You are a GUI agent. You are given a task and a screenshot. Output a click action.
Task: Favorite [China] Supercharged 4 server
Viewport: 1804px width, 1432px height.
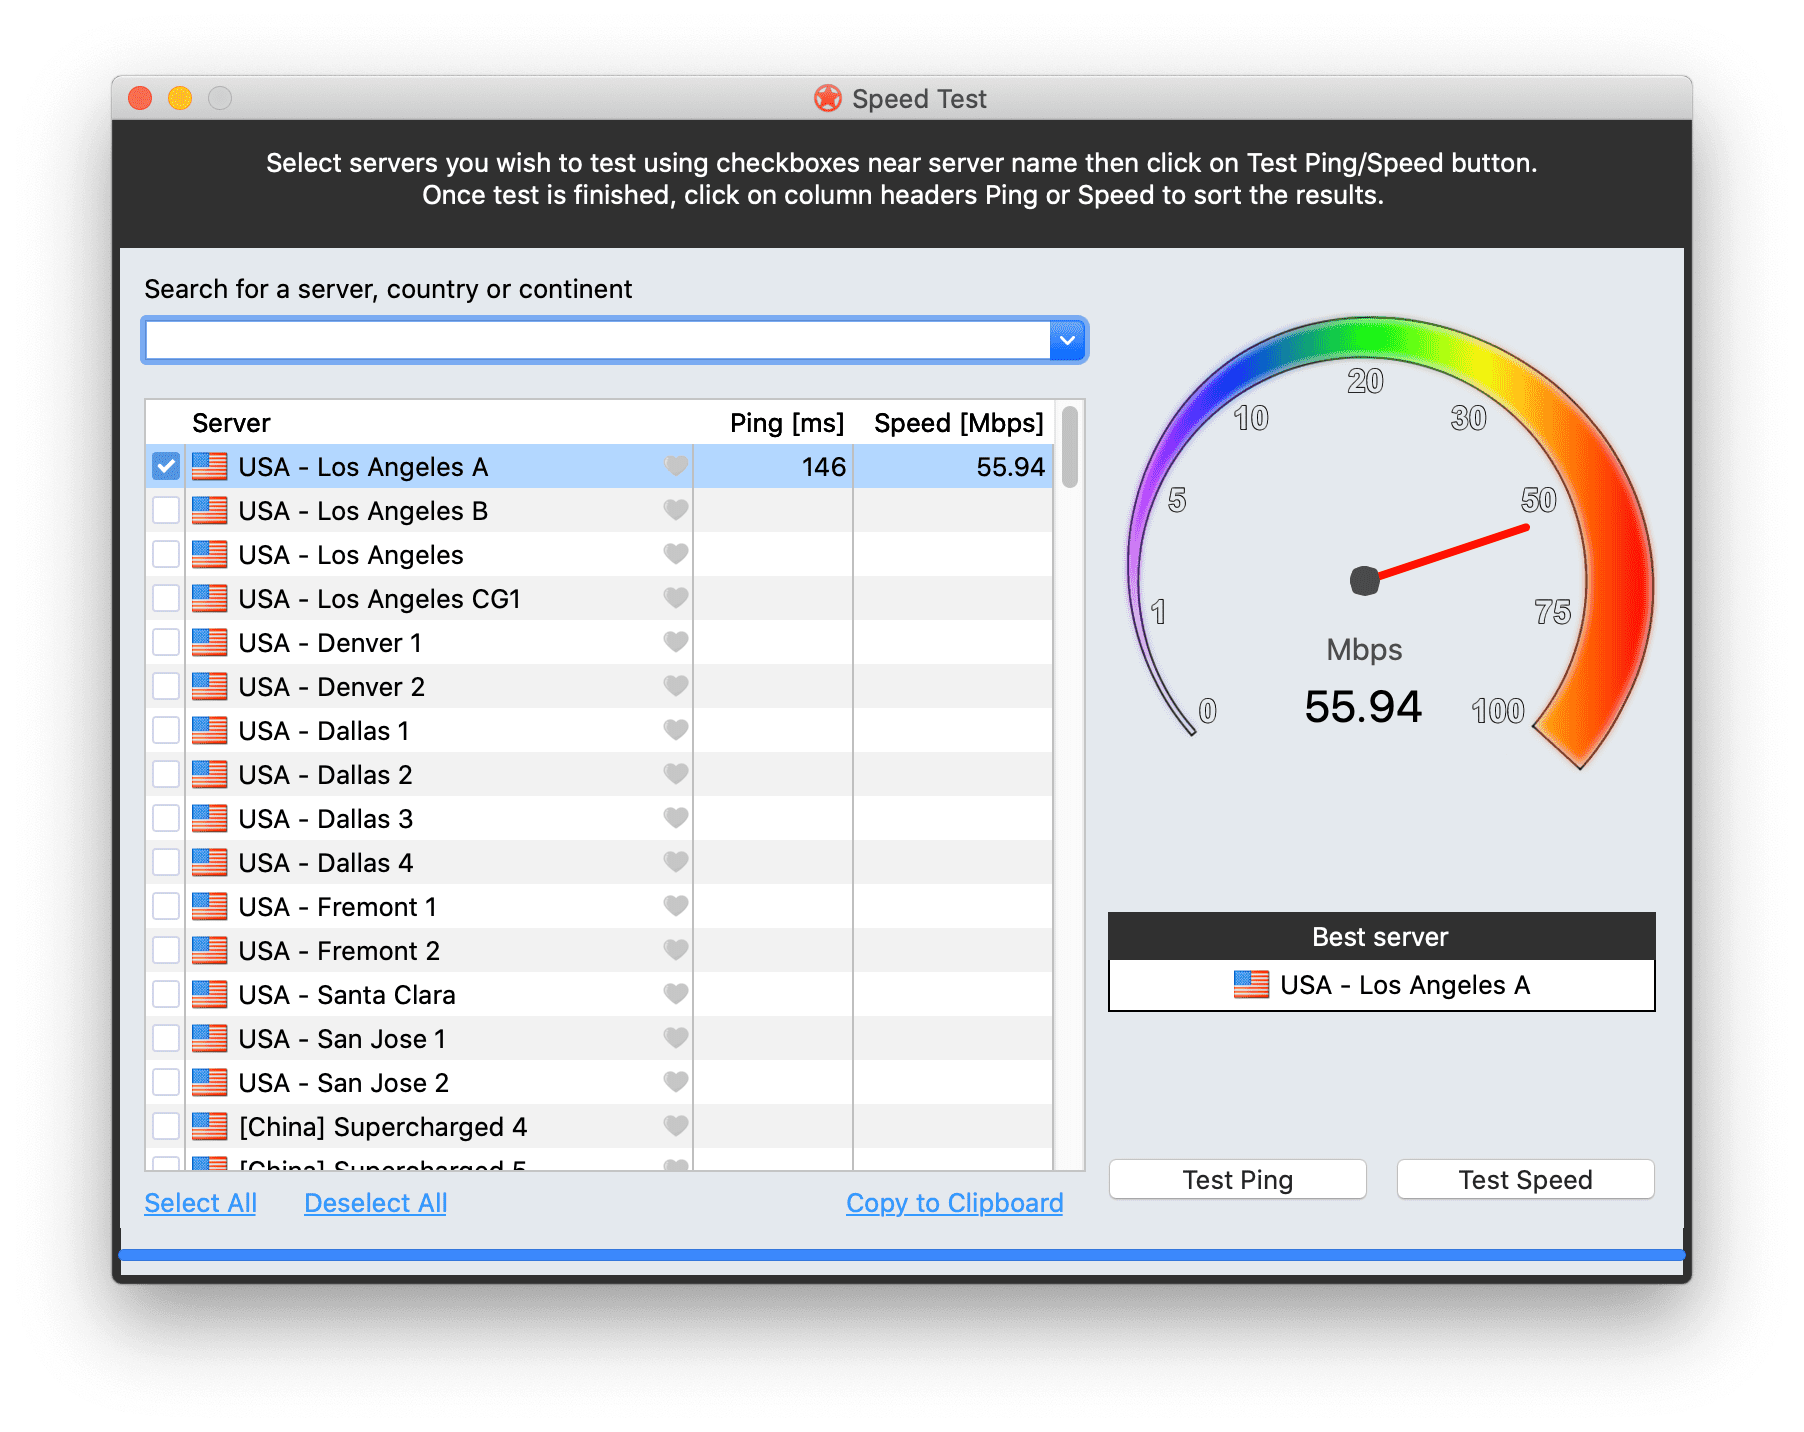[x=676, y=1126]
